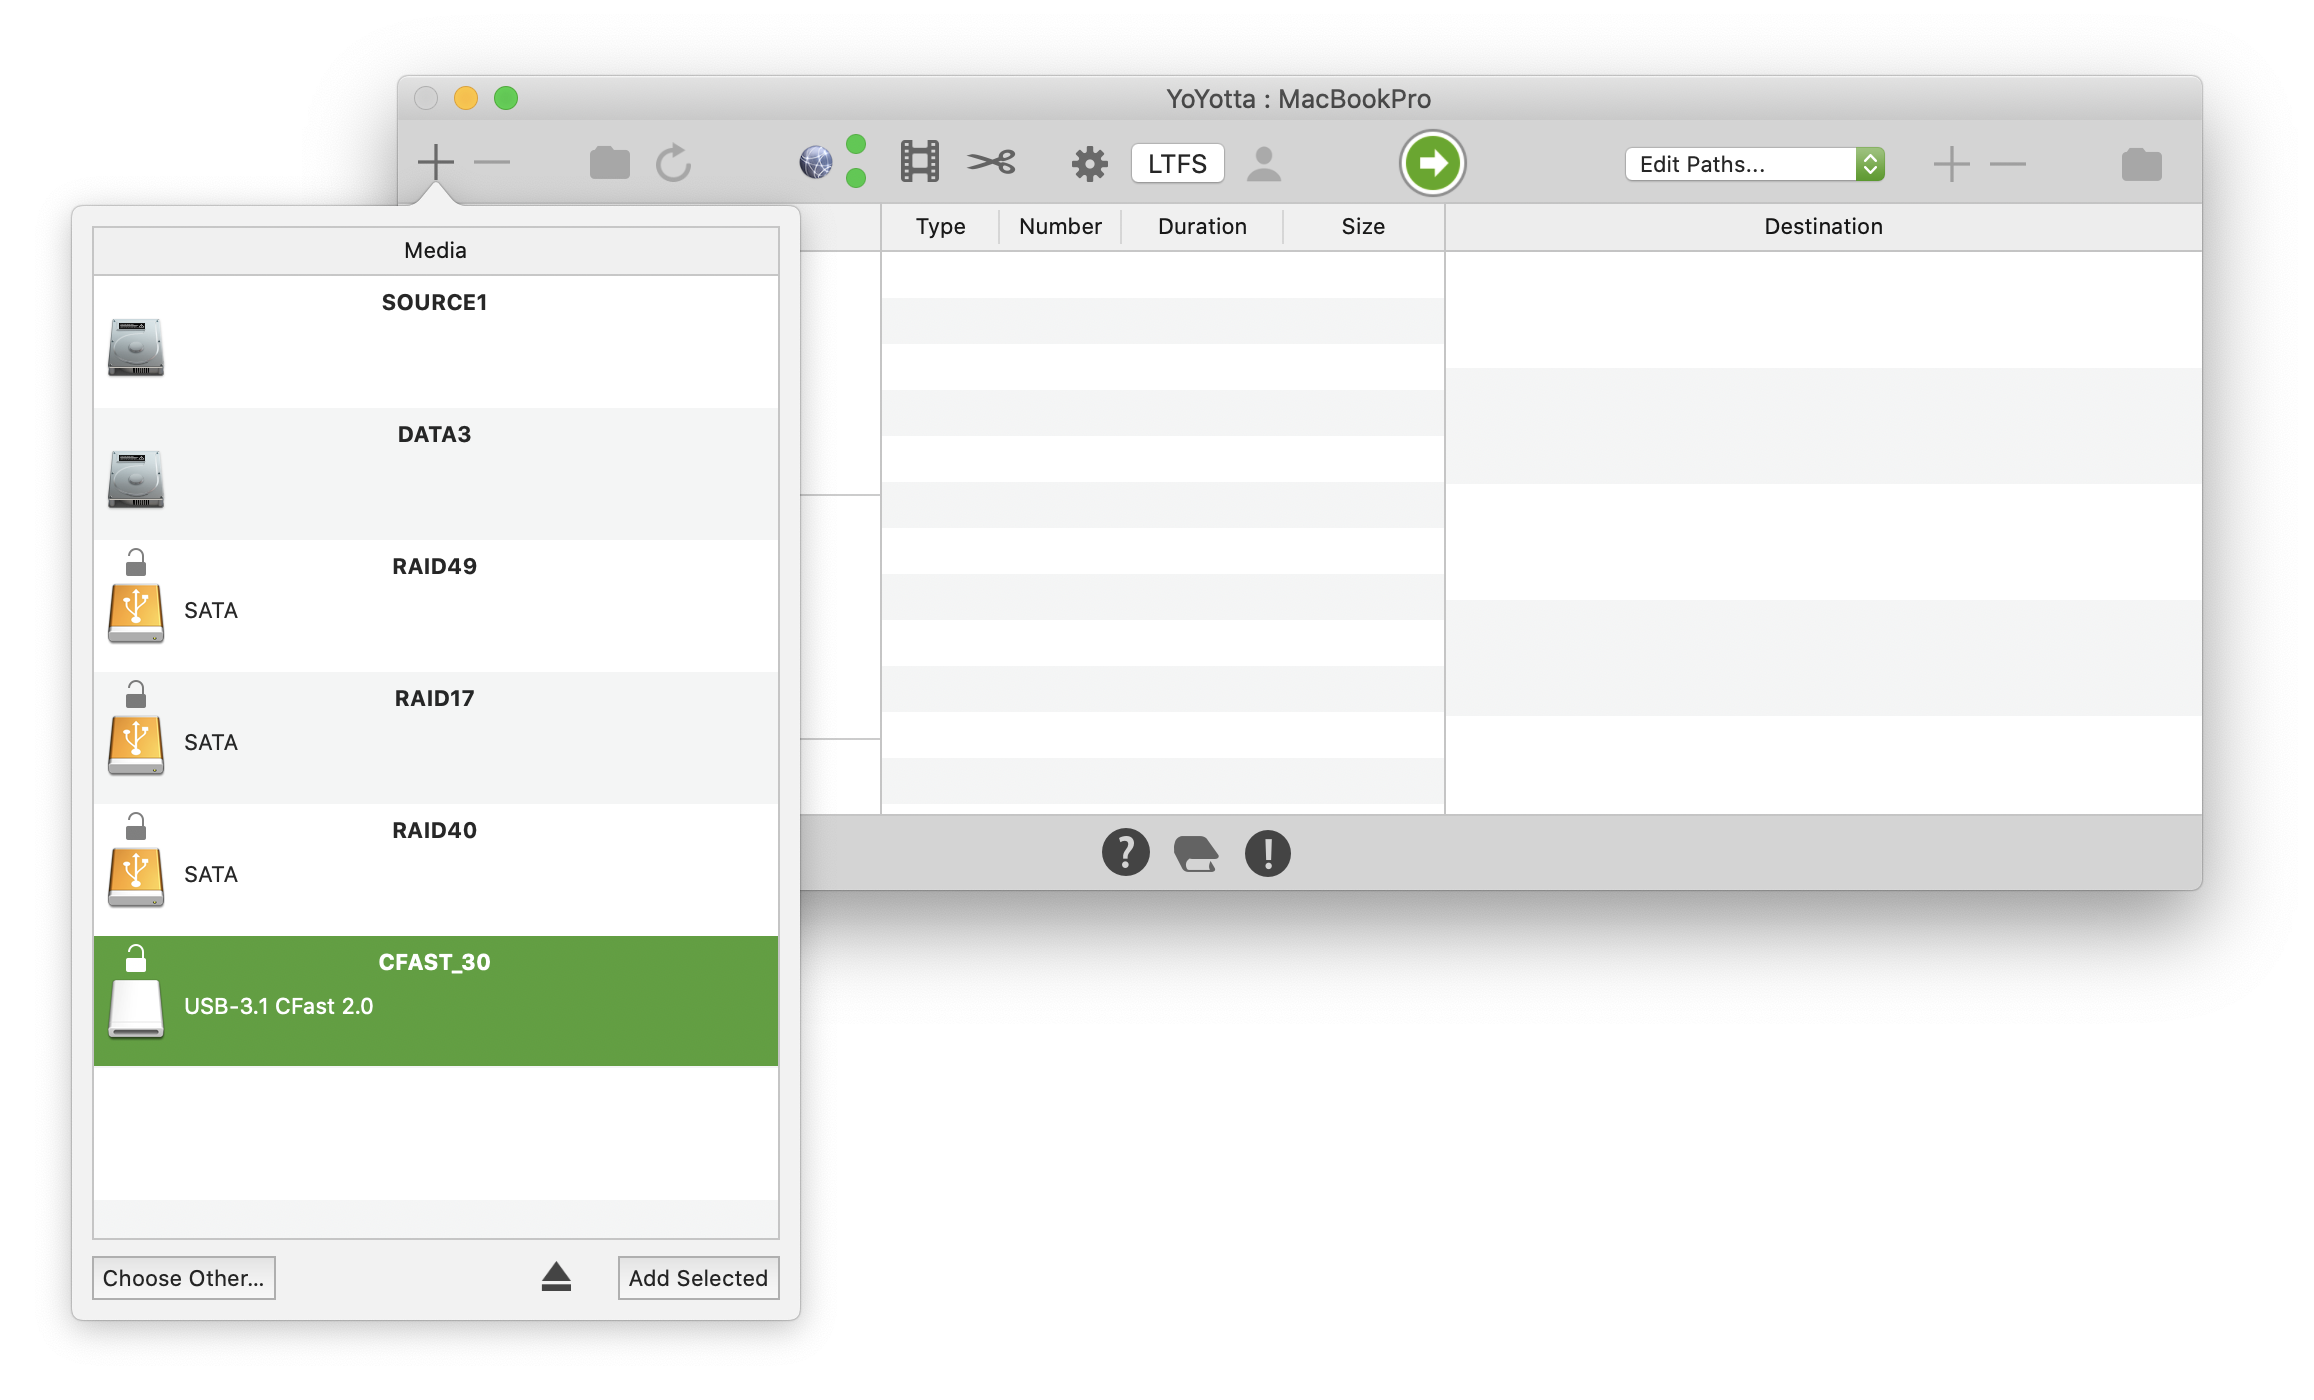Open the help question mark icon

(1125, 853)
